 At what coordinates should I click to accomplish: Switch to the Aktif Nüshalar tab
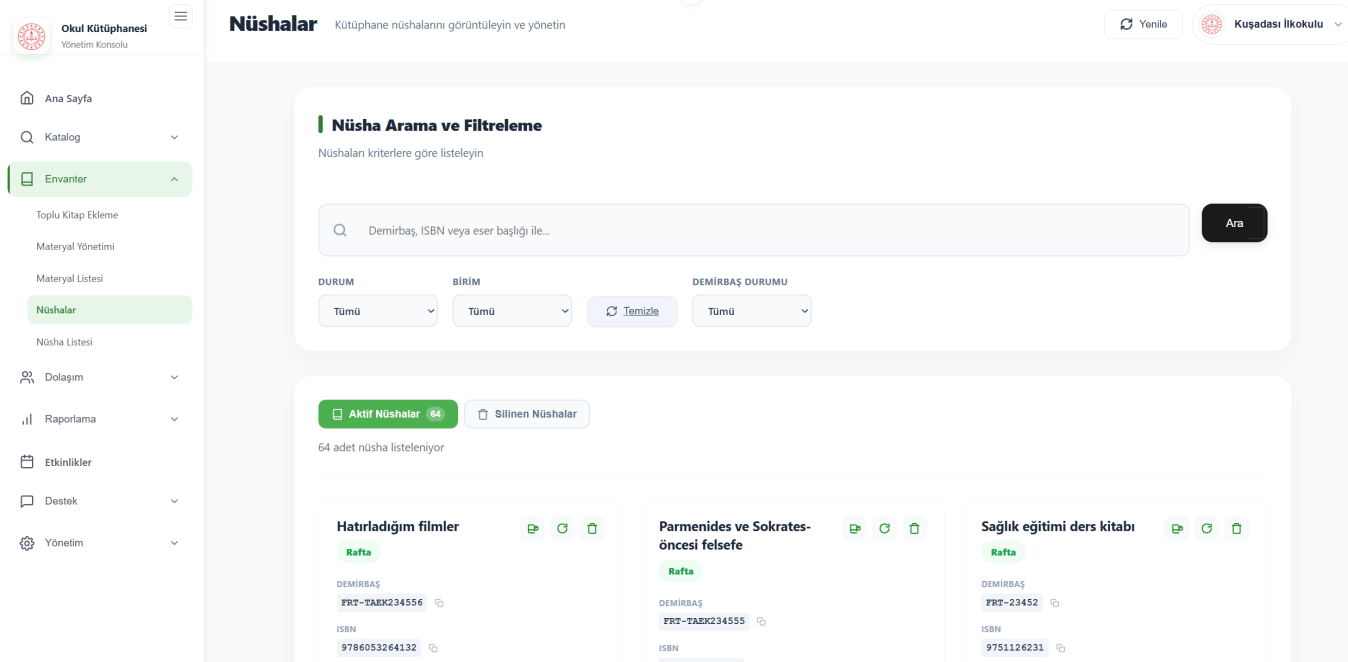[388, 414]
